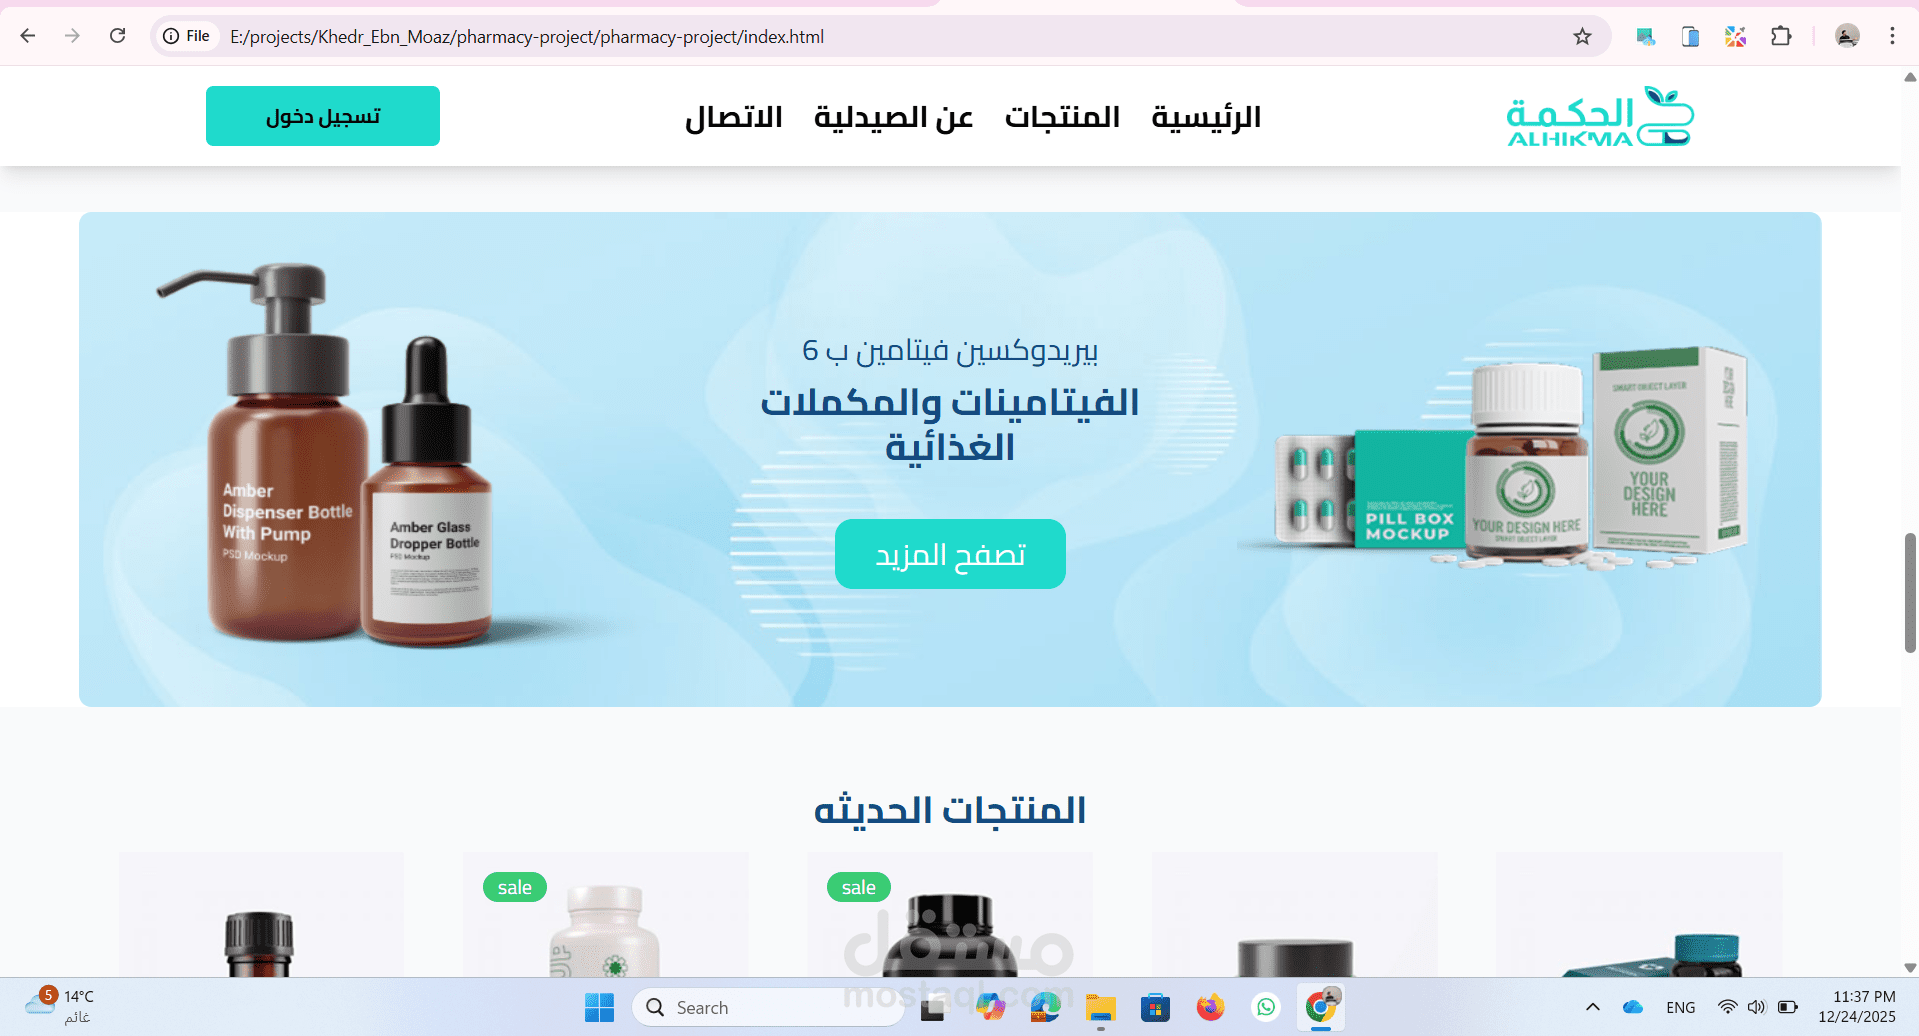This screenshot has height=1036, width=1919.
Task: Click the File site info chip
Action: [188, 36]
